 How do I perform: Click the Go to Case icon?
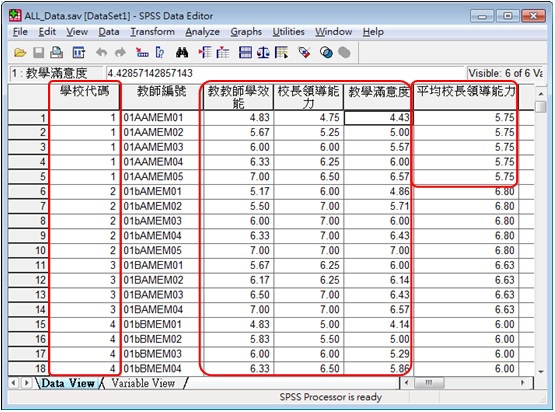(x=142, y=53)
